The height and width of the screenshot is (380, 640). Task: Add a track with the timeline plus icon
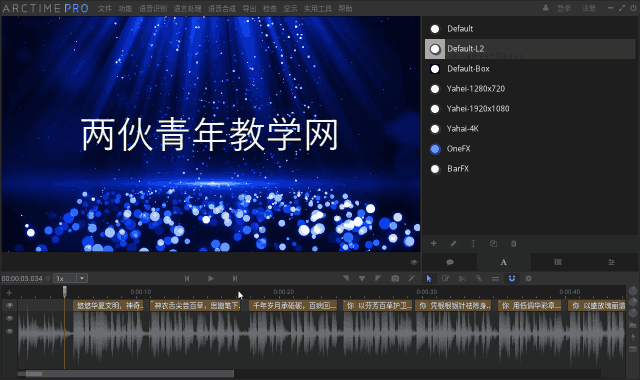tap(9, 293)
